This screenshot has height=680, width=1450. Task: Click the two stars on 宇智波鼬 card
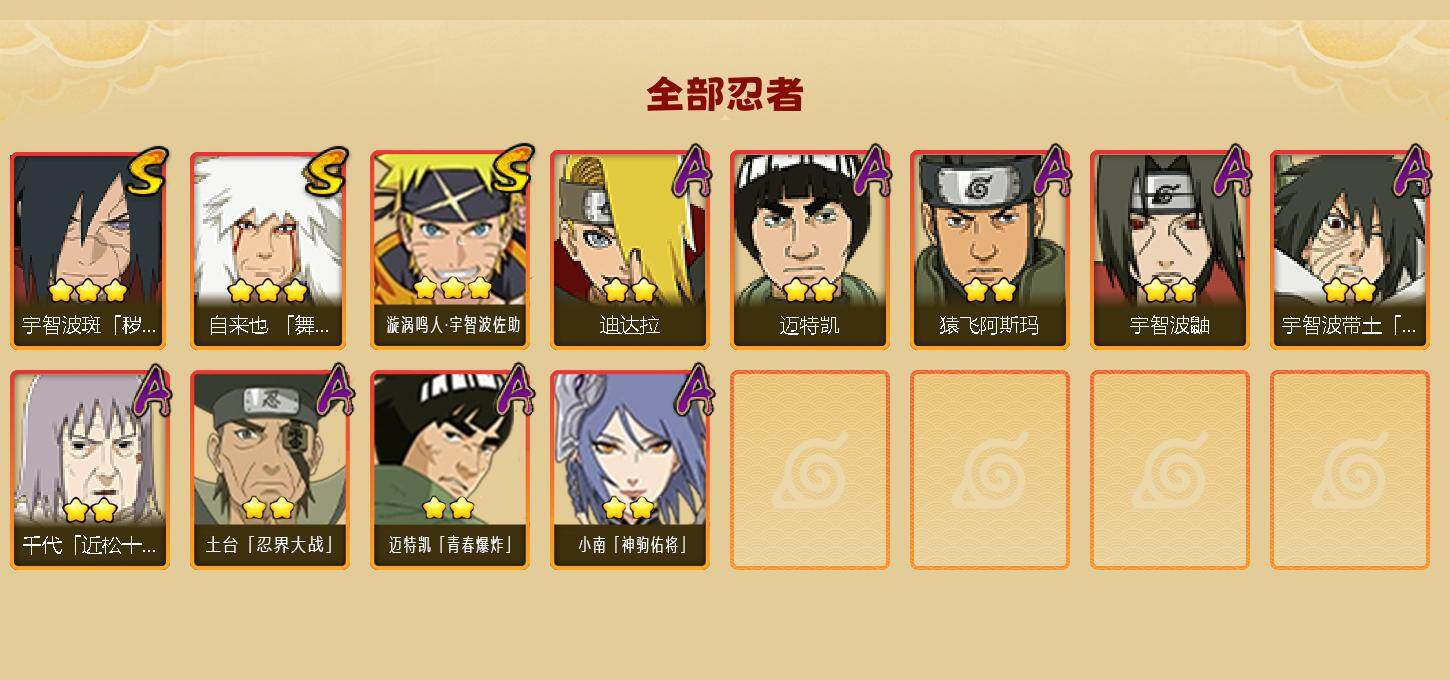tap(1170, 290)
